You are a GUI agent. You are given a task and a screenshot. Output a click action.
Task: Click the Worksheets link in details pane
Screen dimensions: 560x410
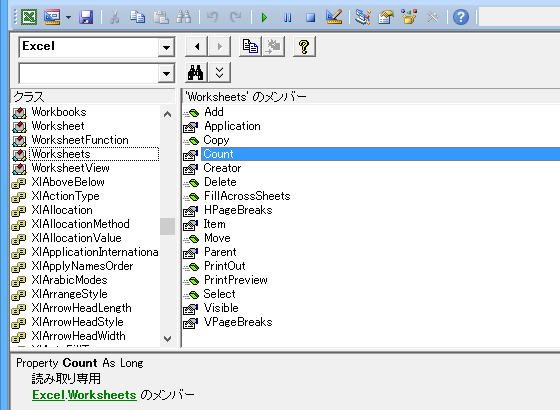(x=102, y=395)
